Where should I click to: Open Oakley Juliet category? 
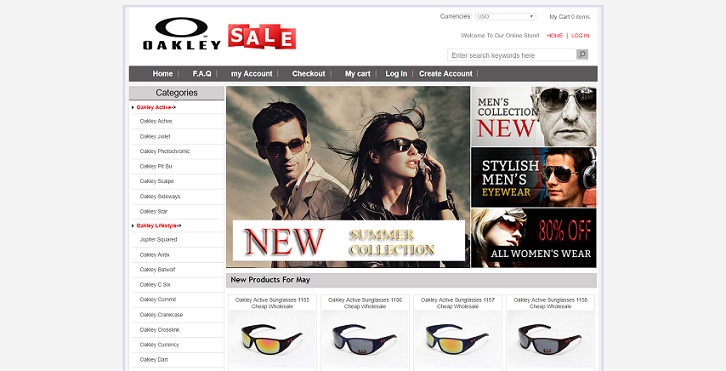coord(155,137)
